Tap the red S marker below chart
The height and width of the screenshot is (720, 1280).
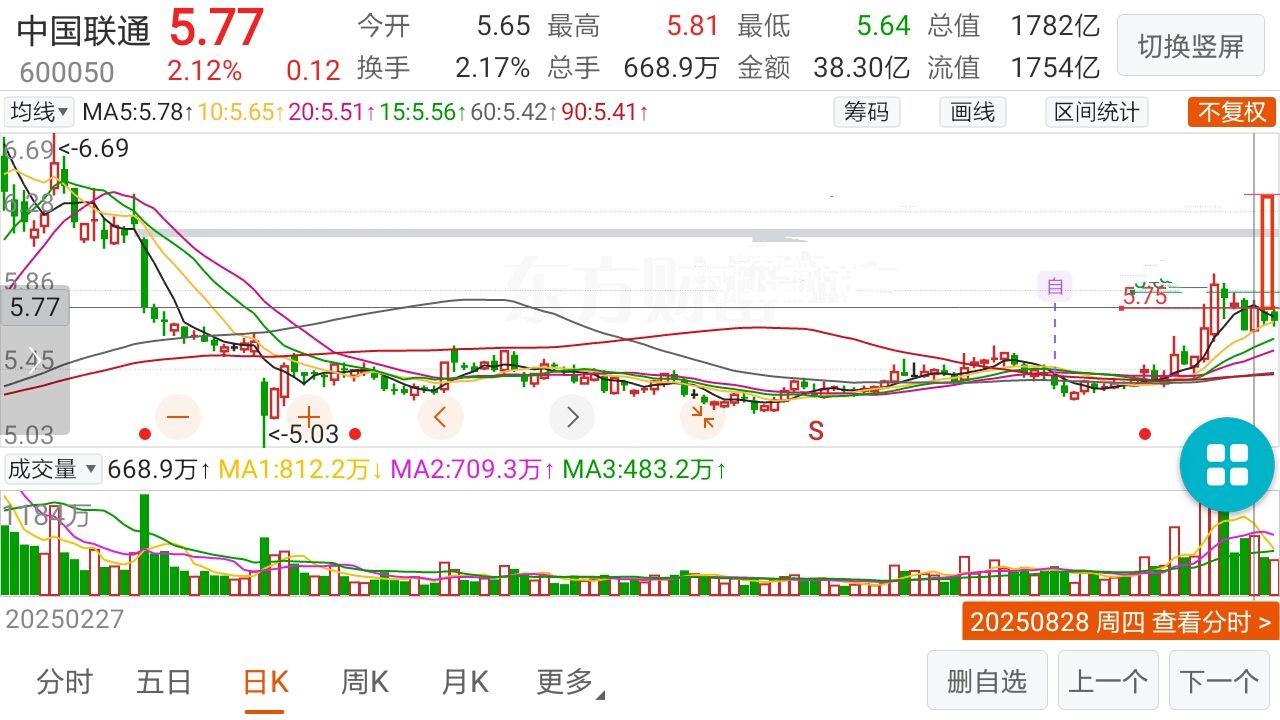[x=816, y=431]
